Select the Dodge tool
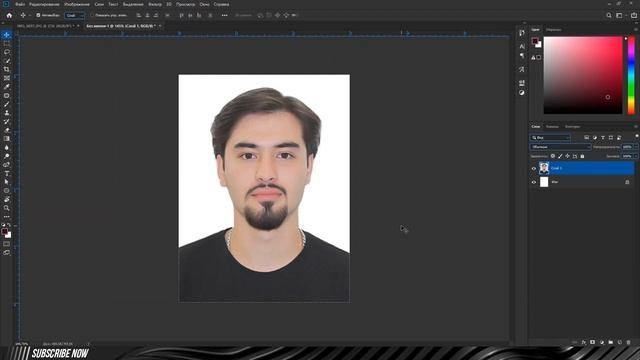The width and height of the screenshot is (640, 360). [x=7, y=156]
